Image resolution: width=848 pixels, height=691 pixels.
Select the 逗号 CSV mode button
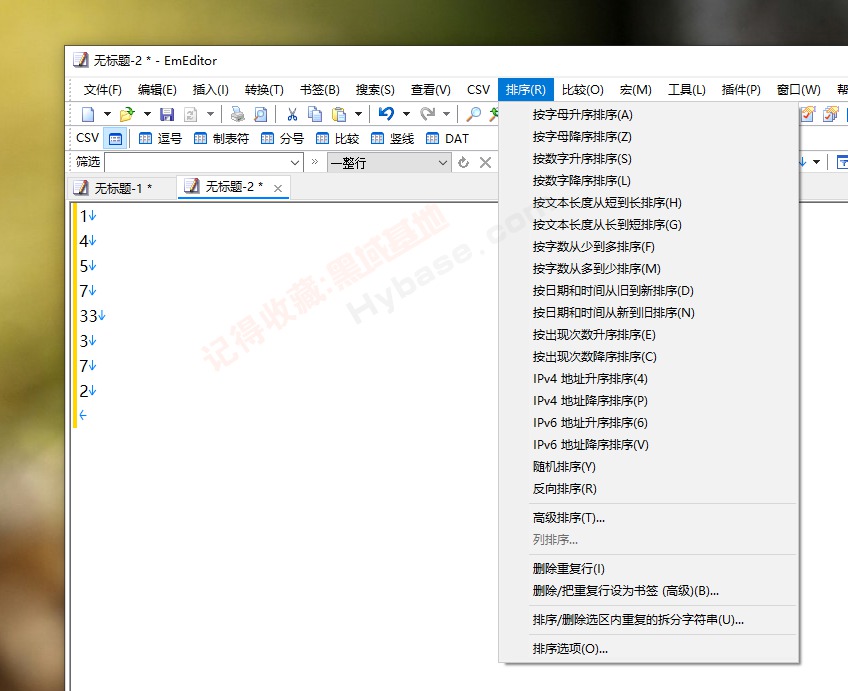click(x=160, y=138)
